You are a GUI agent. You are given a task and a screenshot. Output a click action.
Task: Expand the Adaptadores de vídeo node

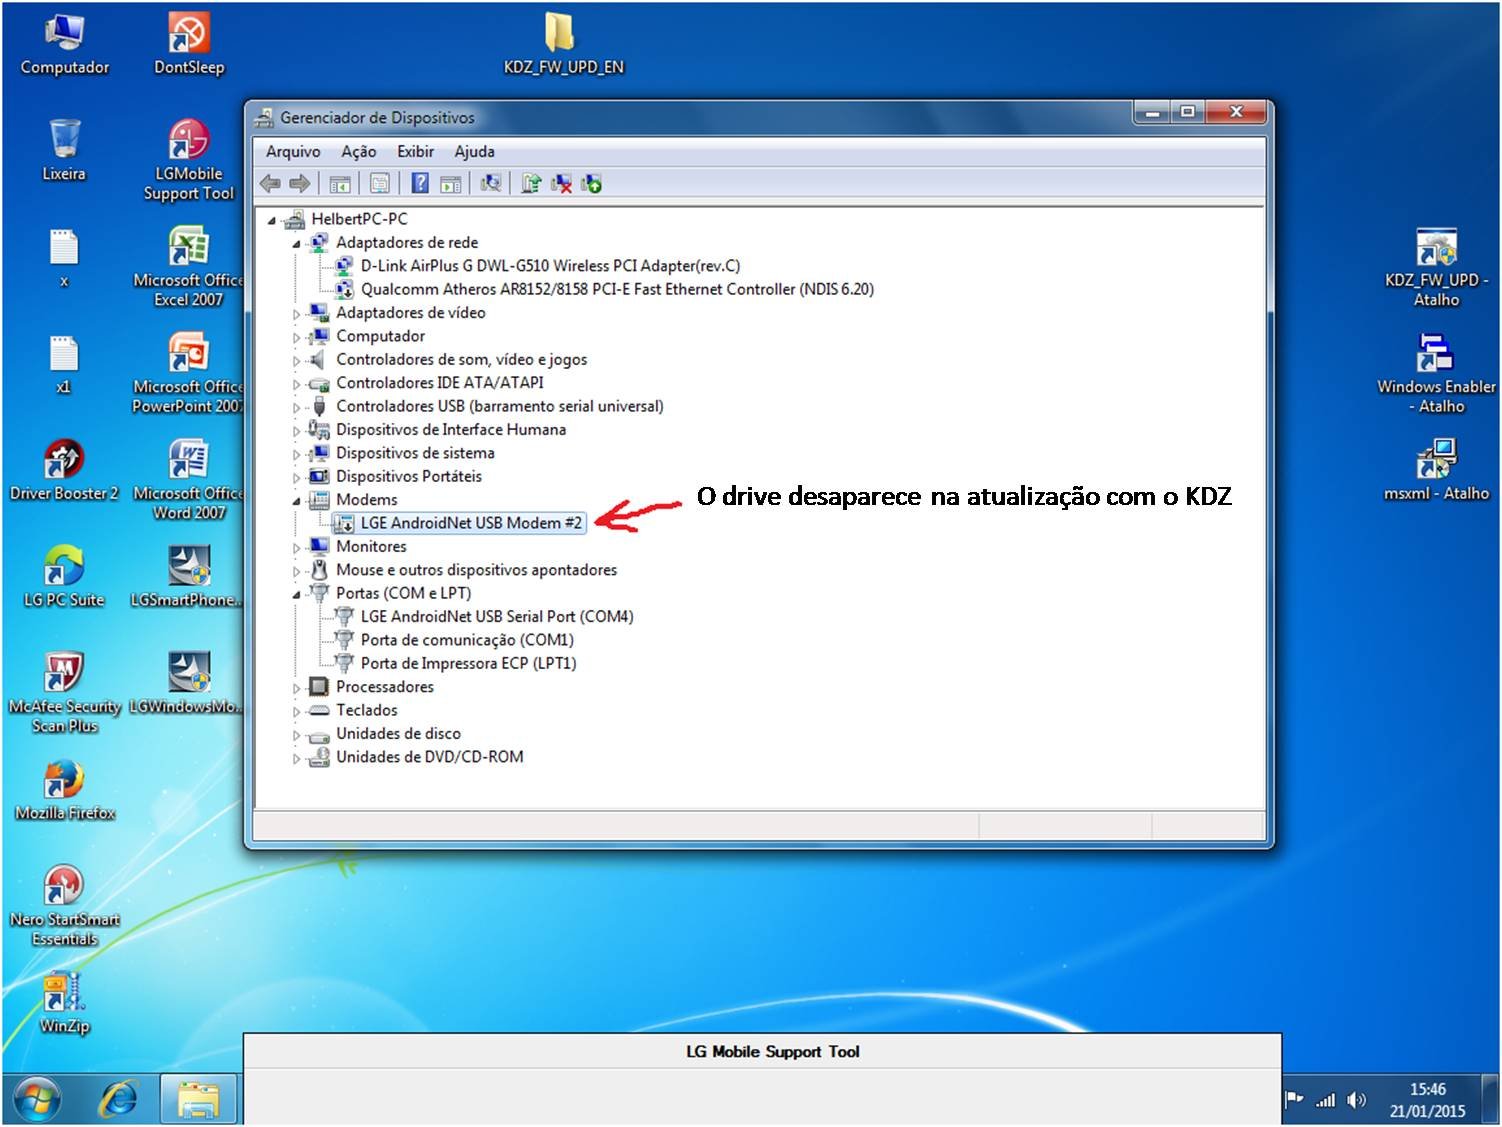296,314
